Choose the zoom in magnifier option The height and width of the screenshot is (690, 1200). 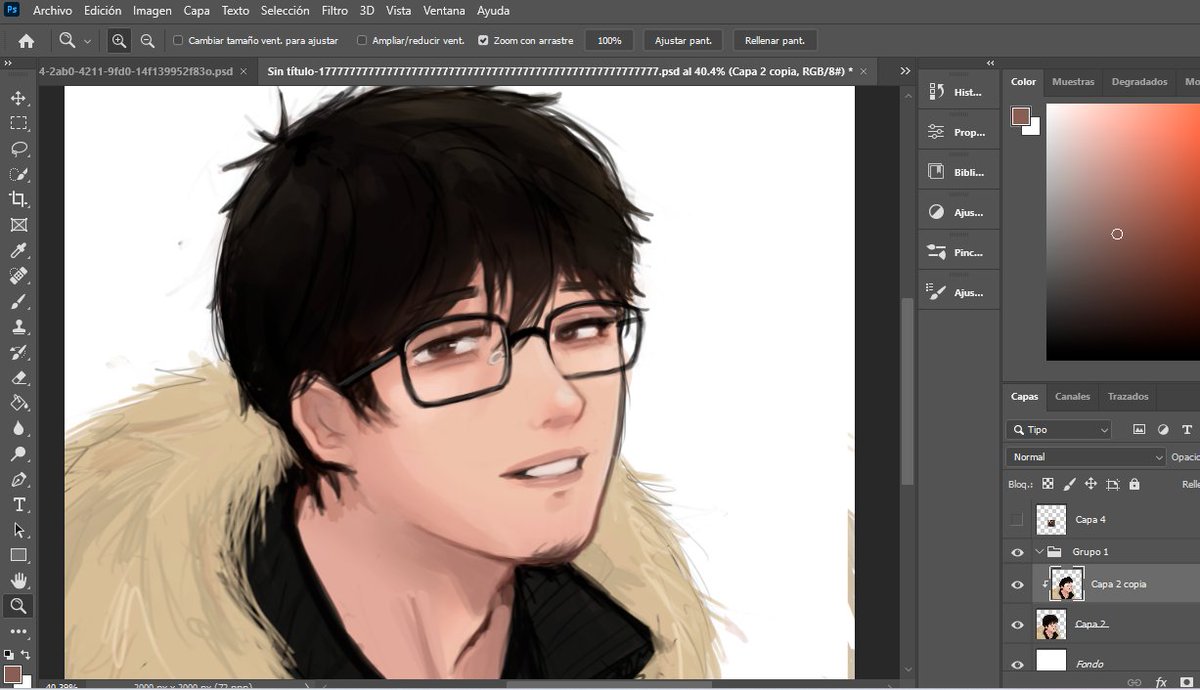point(119,41)
